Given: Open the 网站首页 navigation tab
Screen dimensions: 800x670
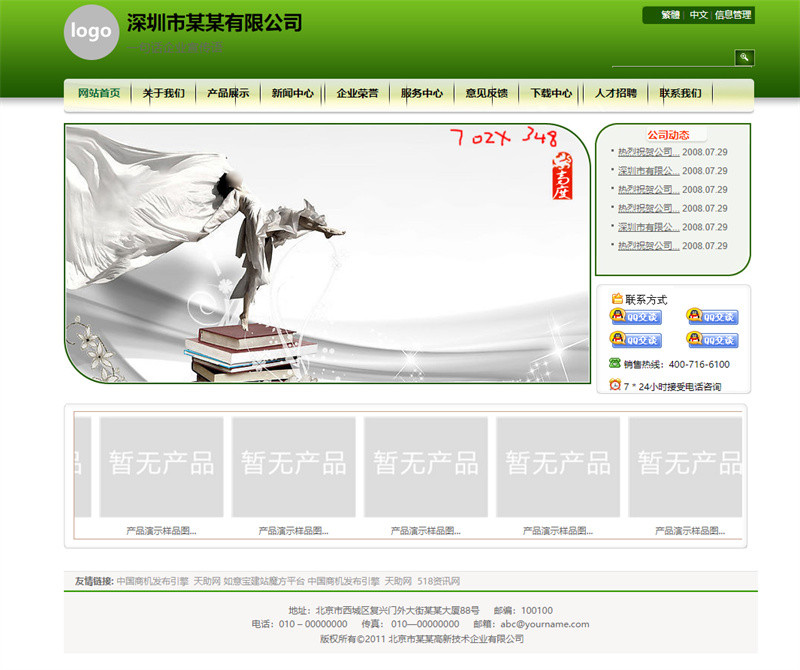Looking at the screenshot, I should click(98, 93).
